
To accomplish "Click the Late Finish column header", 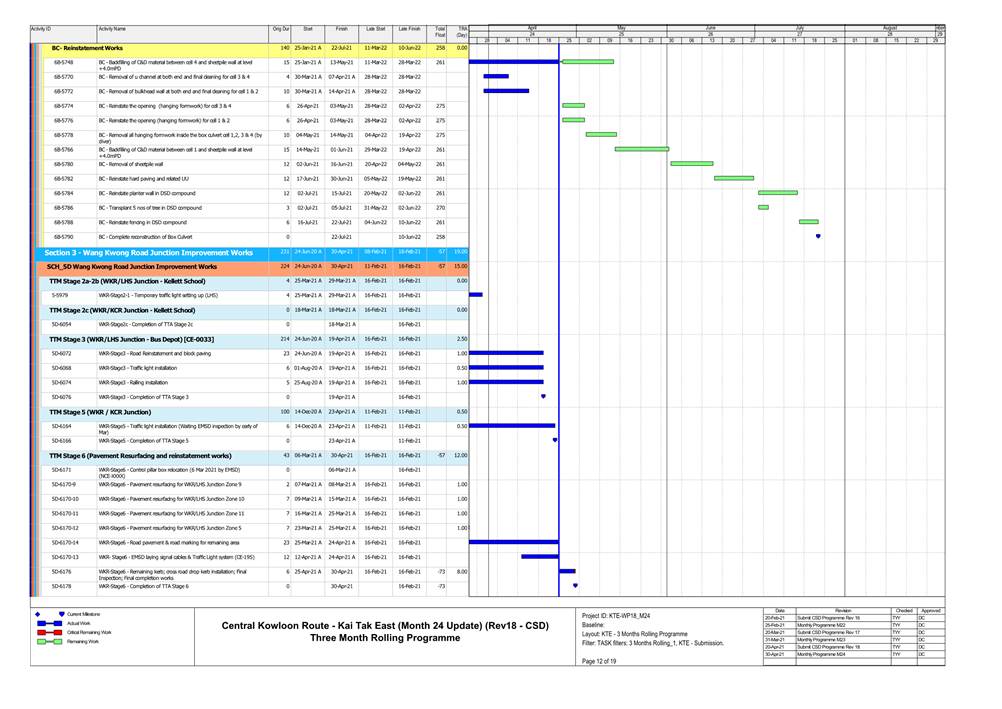I will (x=409, y=30).
